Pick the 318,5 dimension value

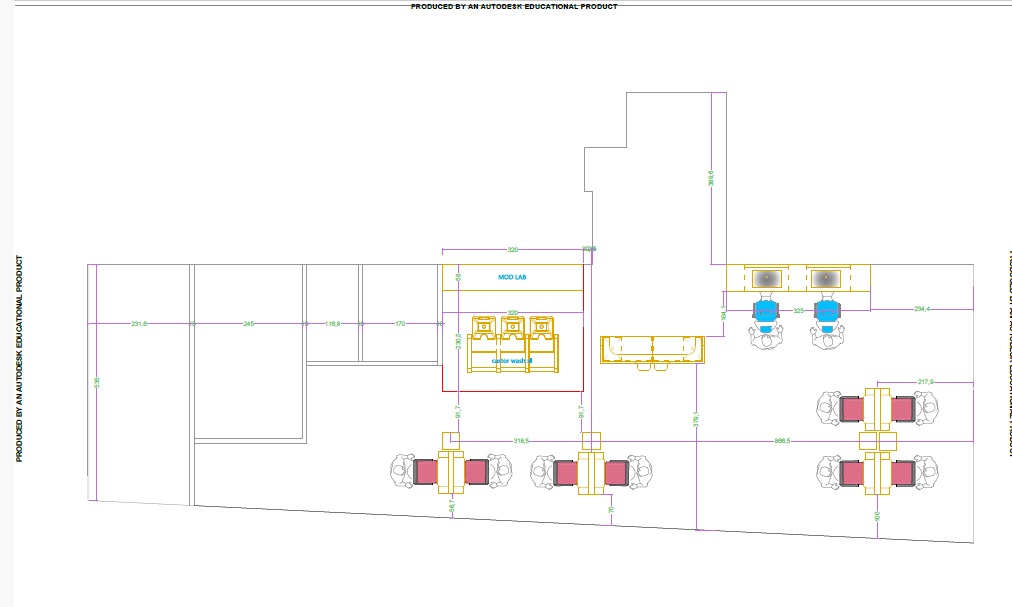tap(521, 441)
